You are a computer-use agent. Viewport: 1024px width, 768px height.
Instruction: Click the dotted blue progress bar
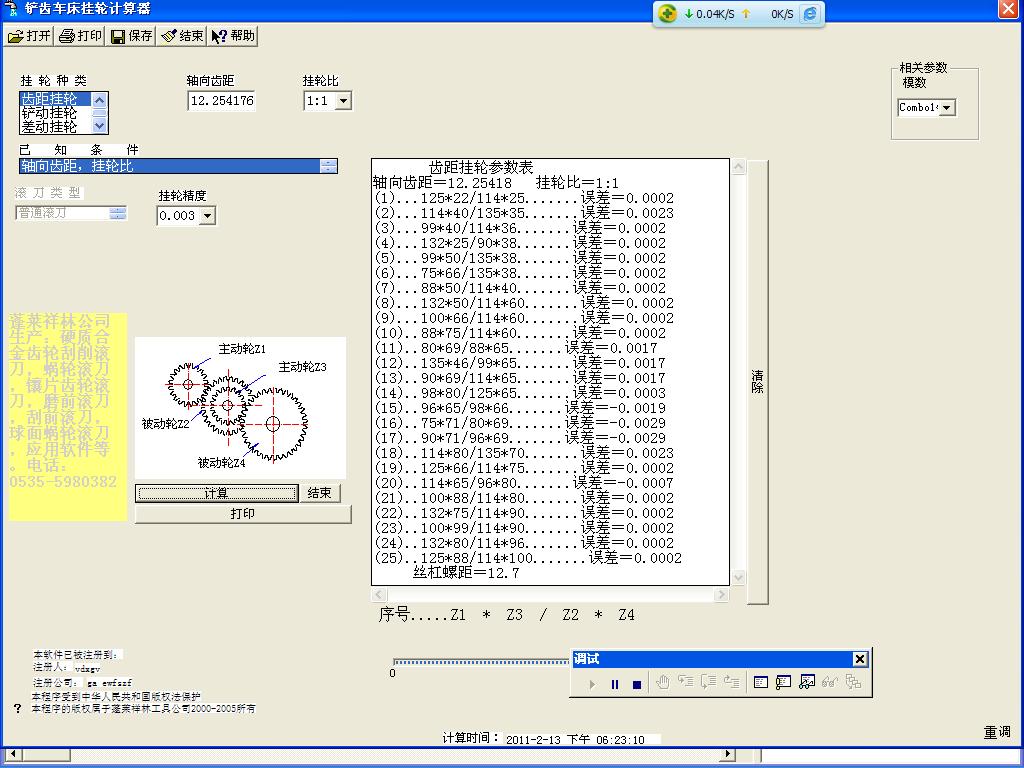[x=481, y=662]
